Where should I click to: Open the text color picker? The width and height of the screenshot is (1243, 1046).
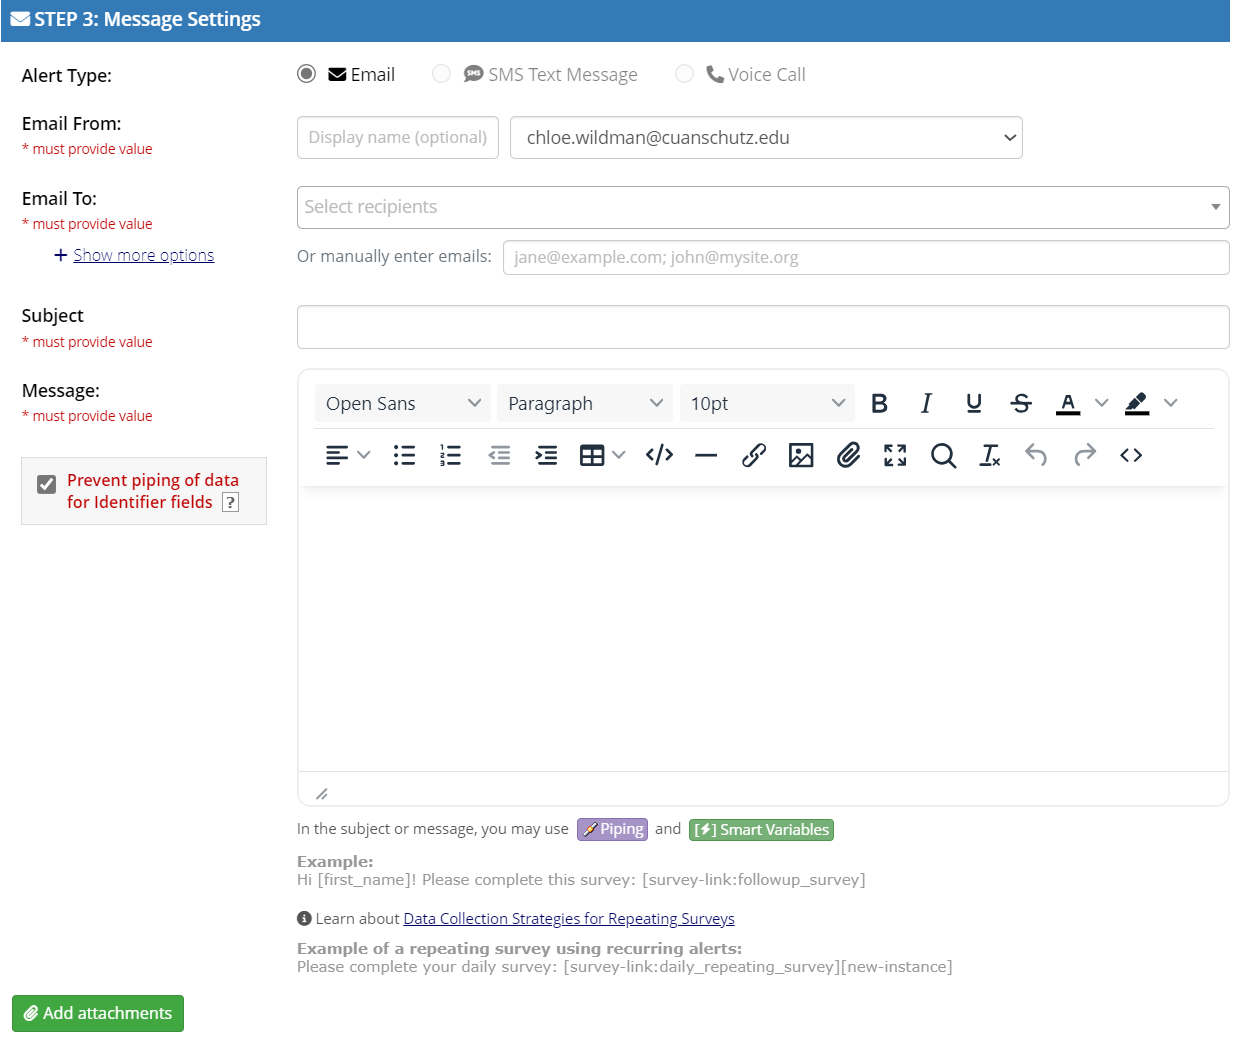click(1068, 403)
